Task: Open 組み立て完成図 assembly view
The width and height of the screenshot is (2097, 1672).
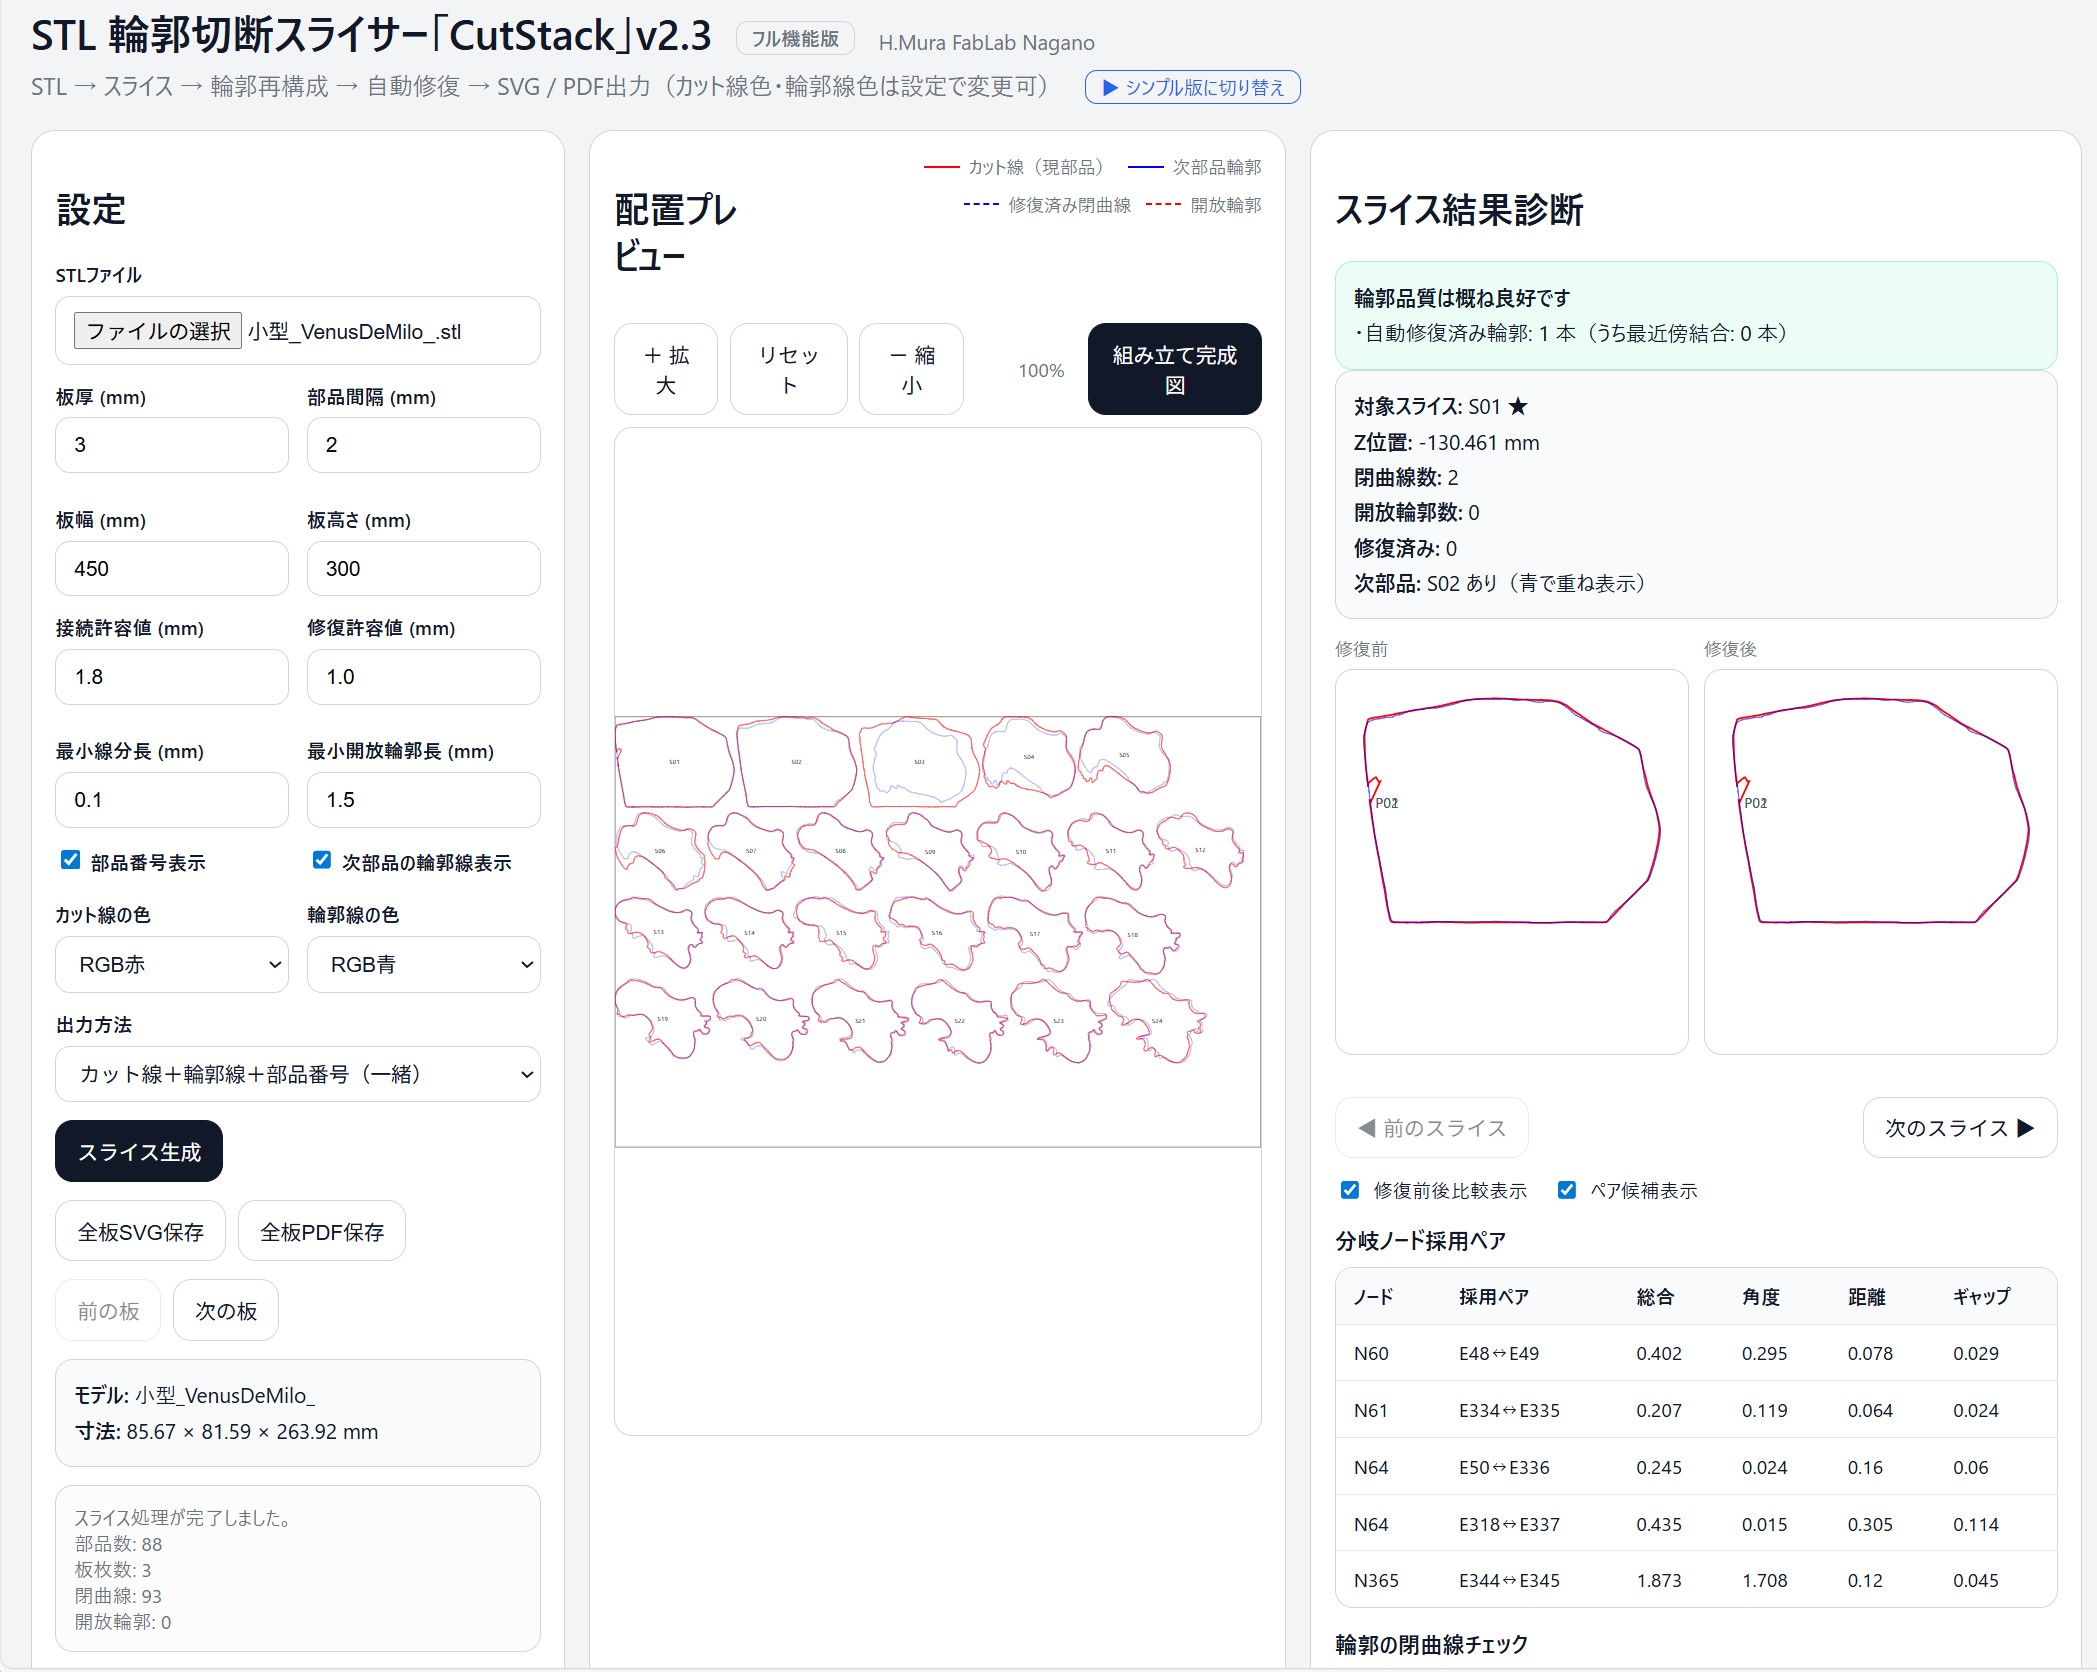Action: click(1174, 369)
